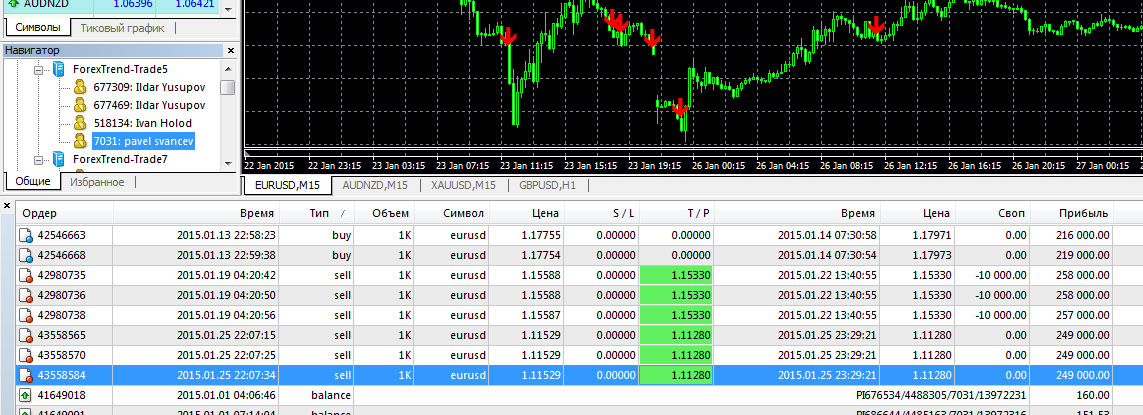Collapse the ForexTrend-Trade5 tree node
Image resolution: width=1143 pixels, height=415 pixels.
[40, 69]
